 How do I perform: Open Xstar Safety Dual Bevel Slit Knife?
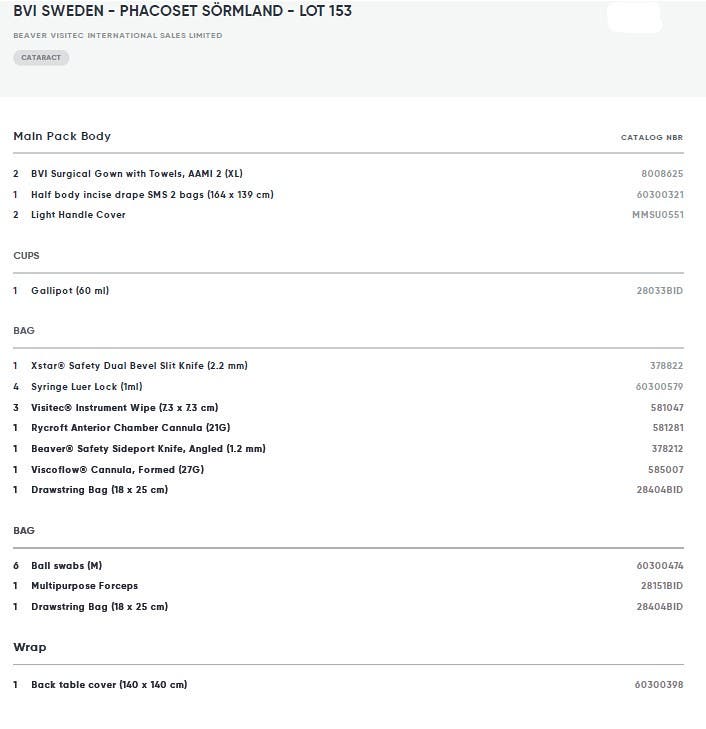[x=139, y=366]
